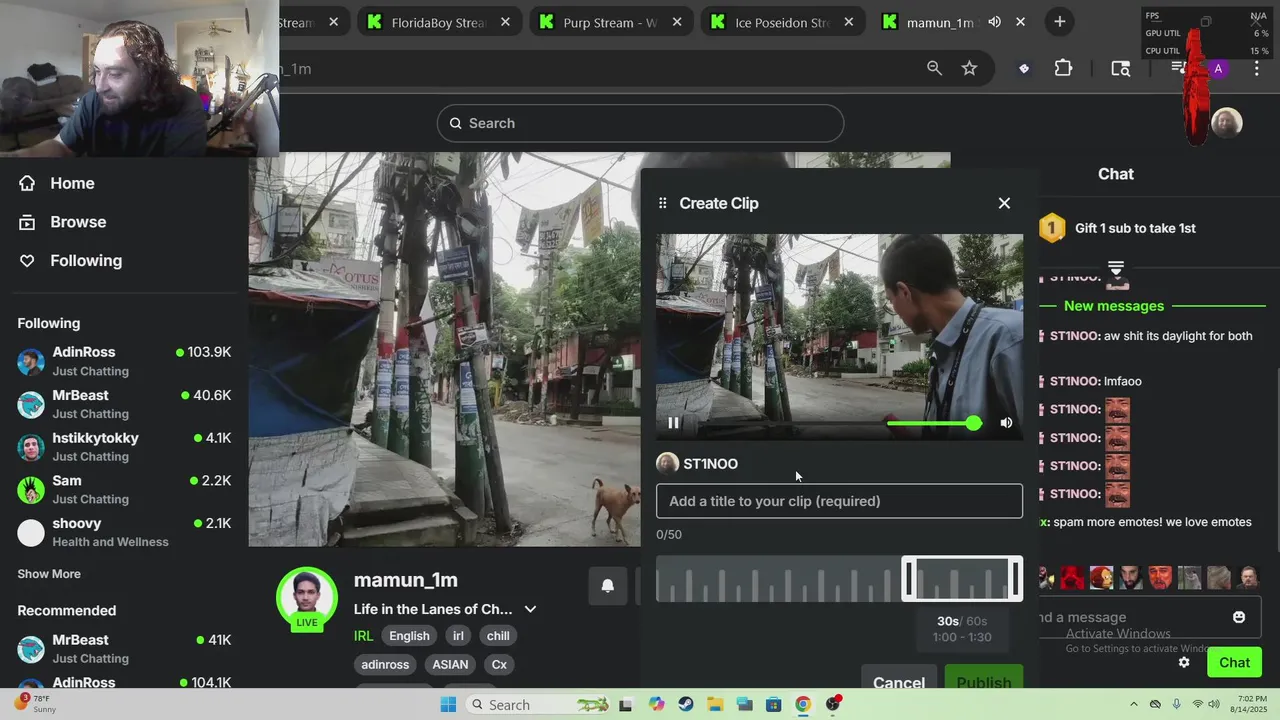The height and width of the screenshot is (720, 1280).
Task: Open Chrome from the taskbar
Action: [x=803, y=705]
